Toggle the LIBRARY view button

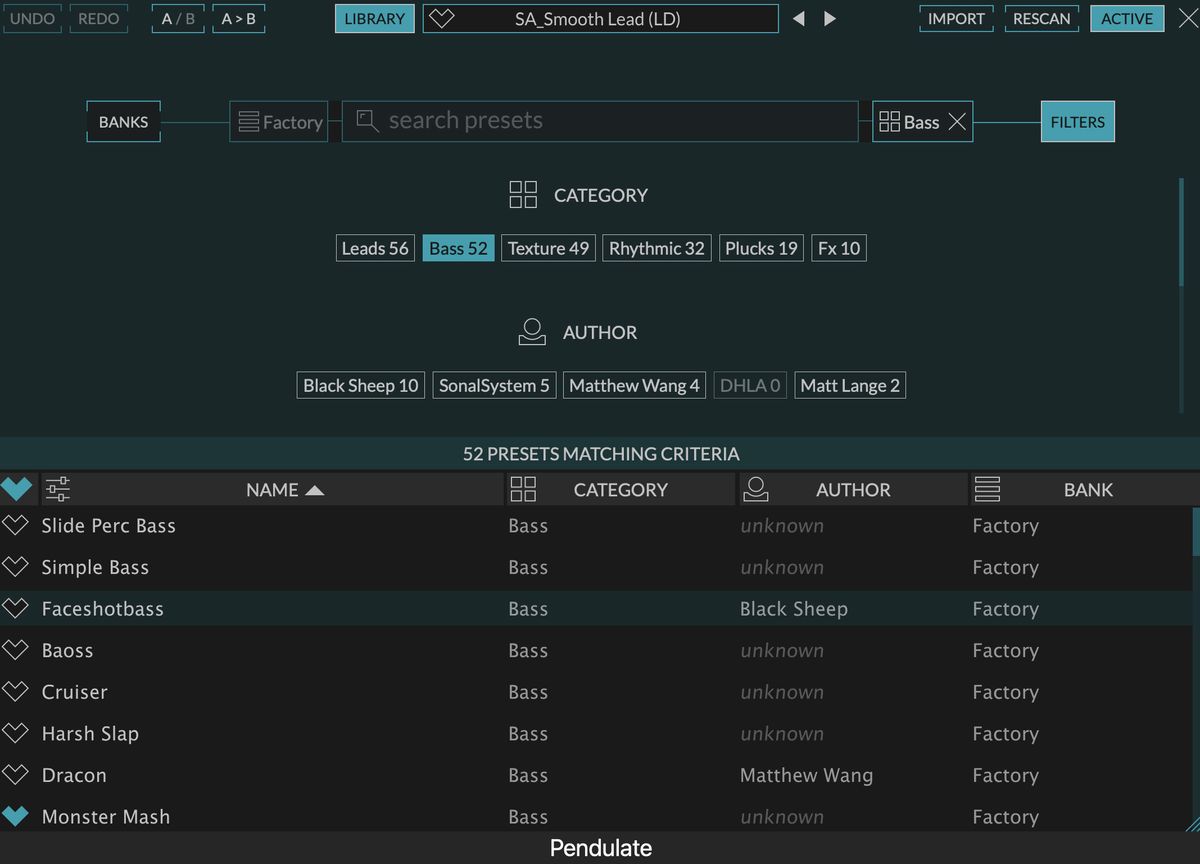click(374, 19)
